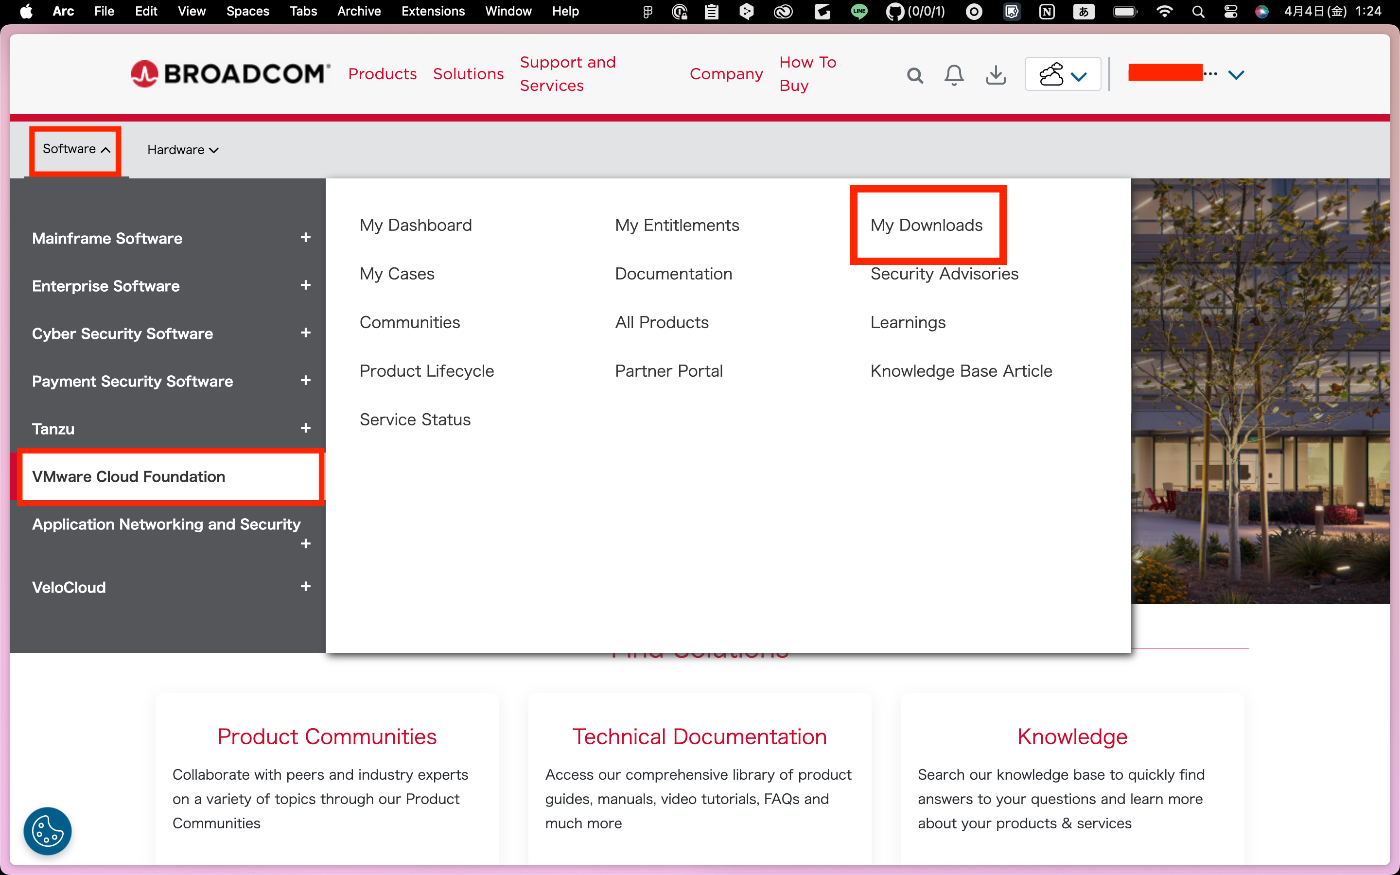This screenshot has width=1400, height=875.
Task: Go to My Cases
Action: click(397, 274)
